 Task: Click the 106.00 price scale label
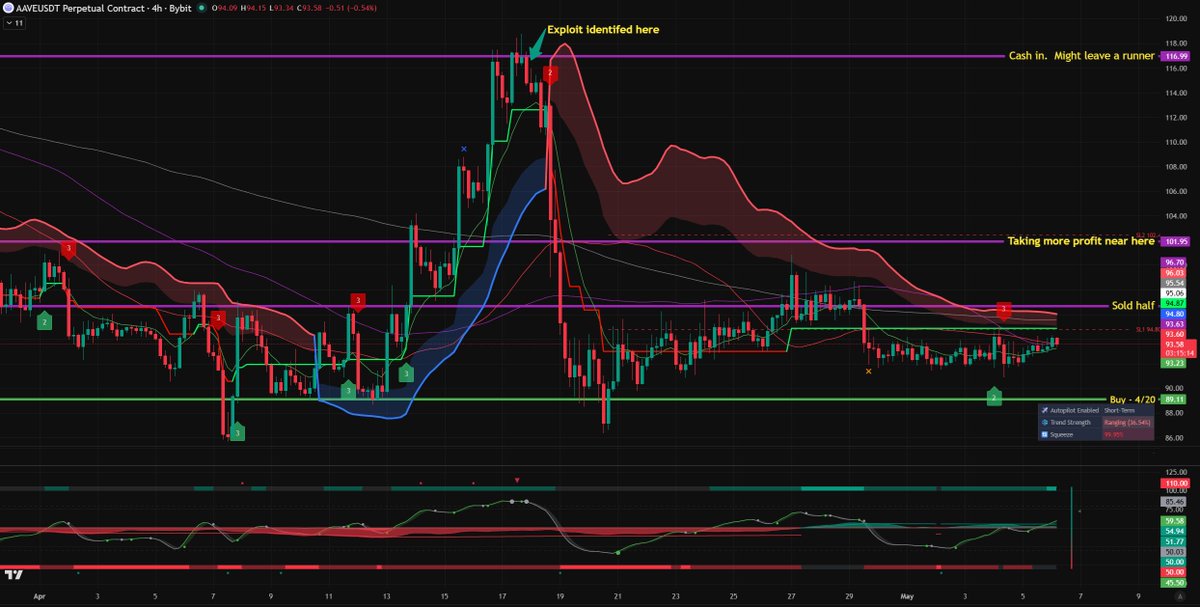[1175, 191]
